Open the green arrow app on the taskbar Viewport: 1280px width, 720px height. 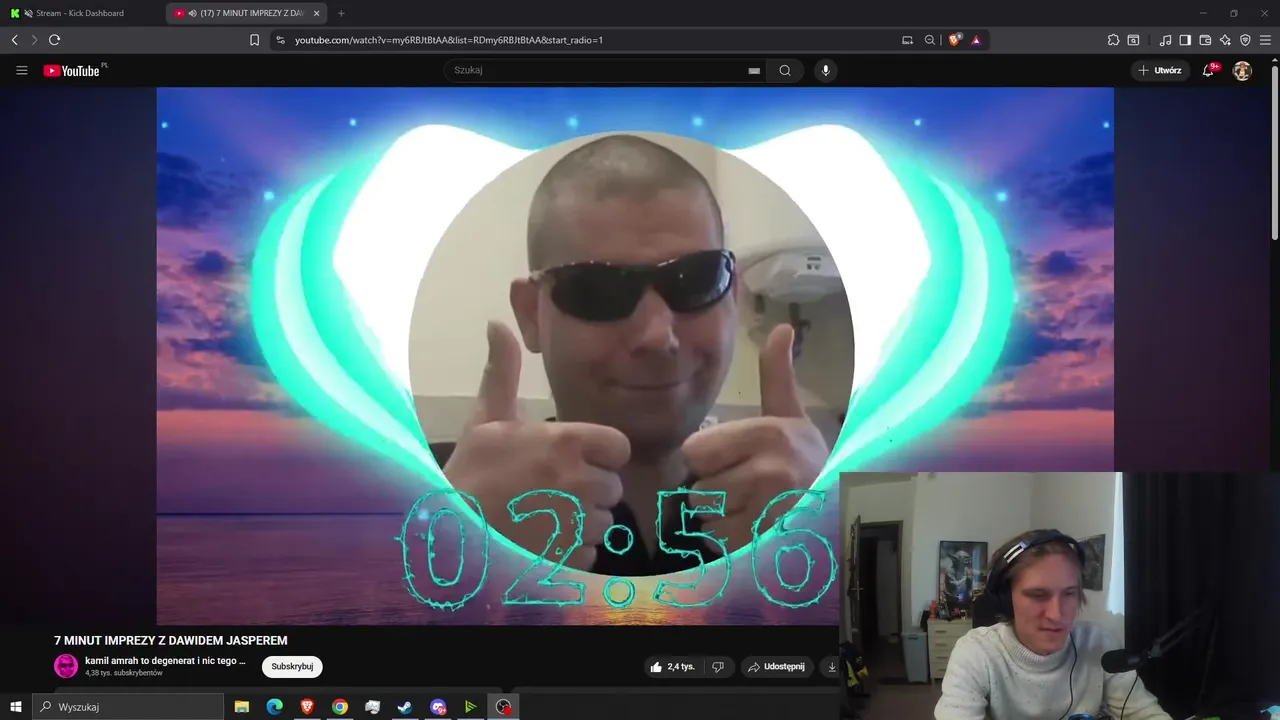pyautogui.click(x=470, y=707)
